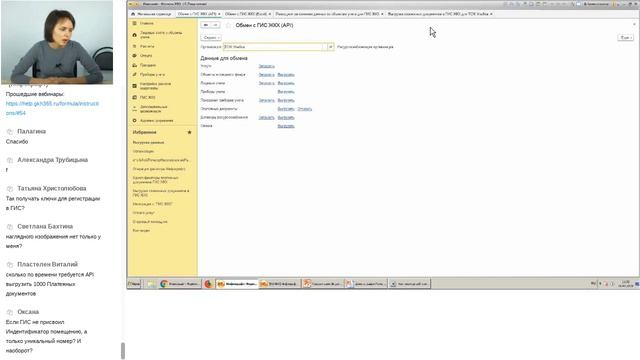Viewport: 640px width, 360px height.
Task: Click Александра Трубицына name in chat
Action: 53,160
